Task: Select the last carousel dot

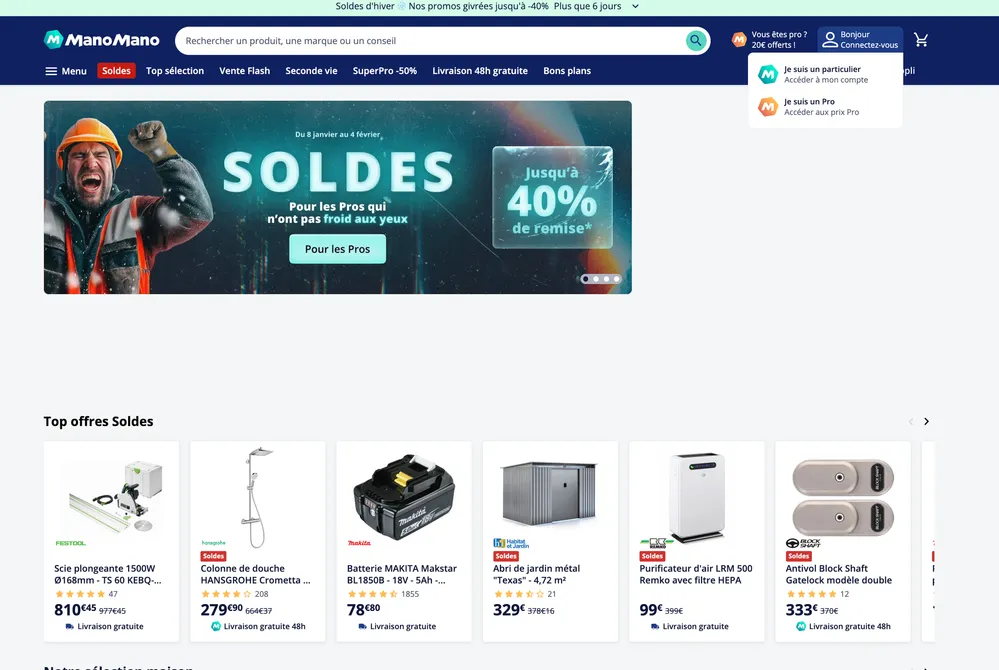Action: tap(616, 279)
